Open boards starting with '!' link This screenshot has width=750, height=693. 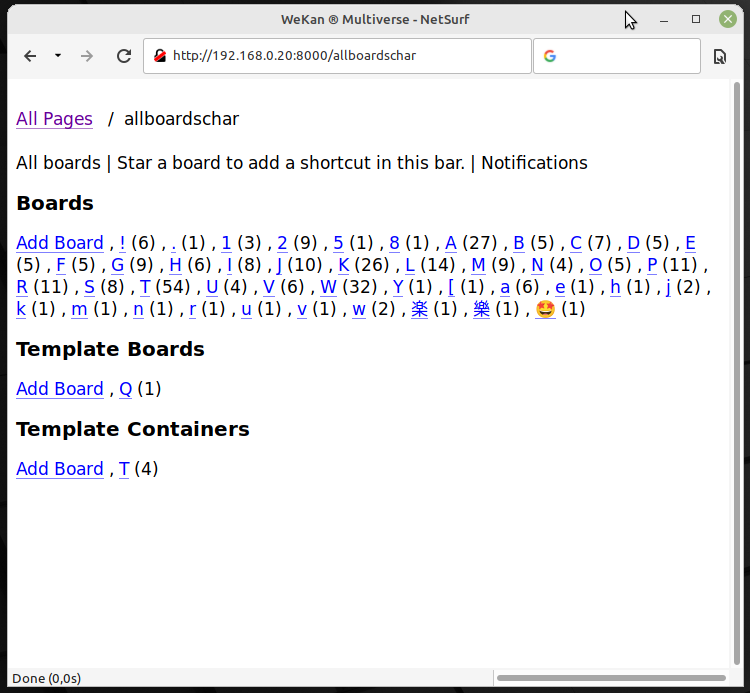click(x=122, y=242)
